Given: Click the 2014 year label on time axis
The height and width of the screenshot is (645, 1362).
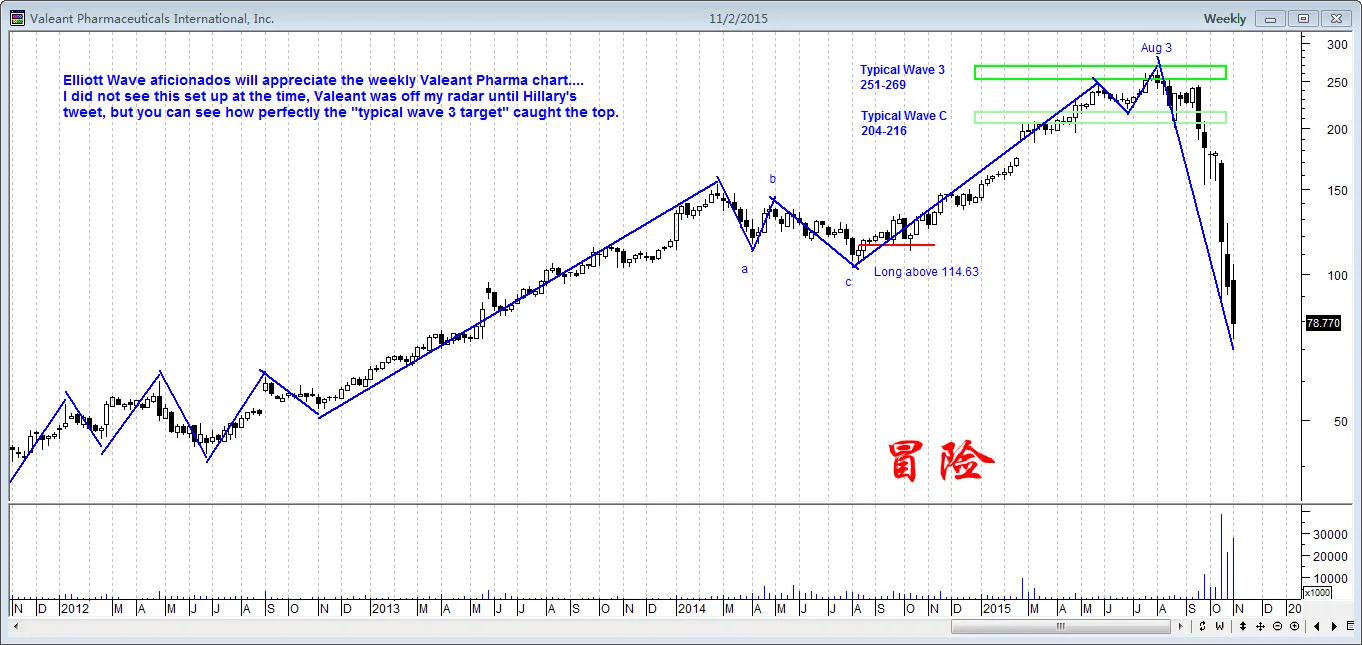Looking at the screenshot, I should [x=692, y=608].
